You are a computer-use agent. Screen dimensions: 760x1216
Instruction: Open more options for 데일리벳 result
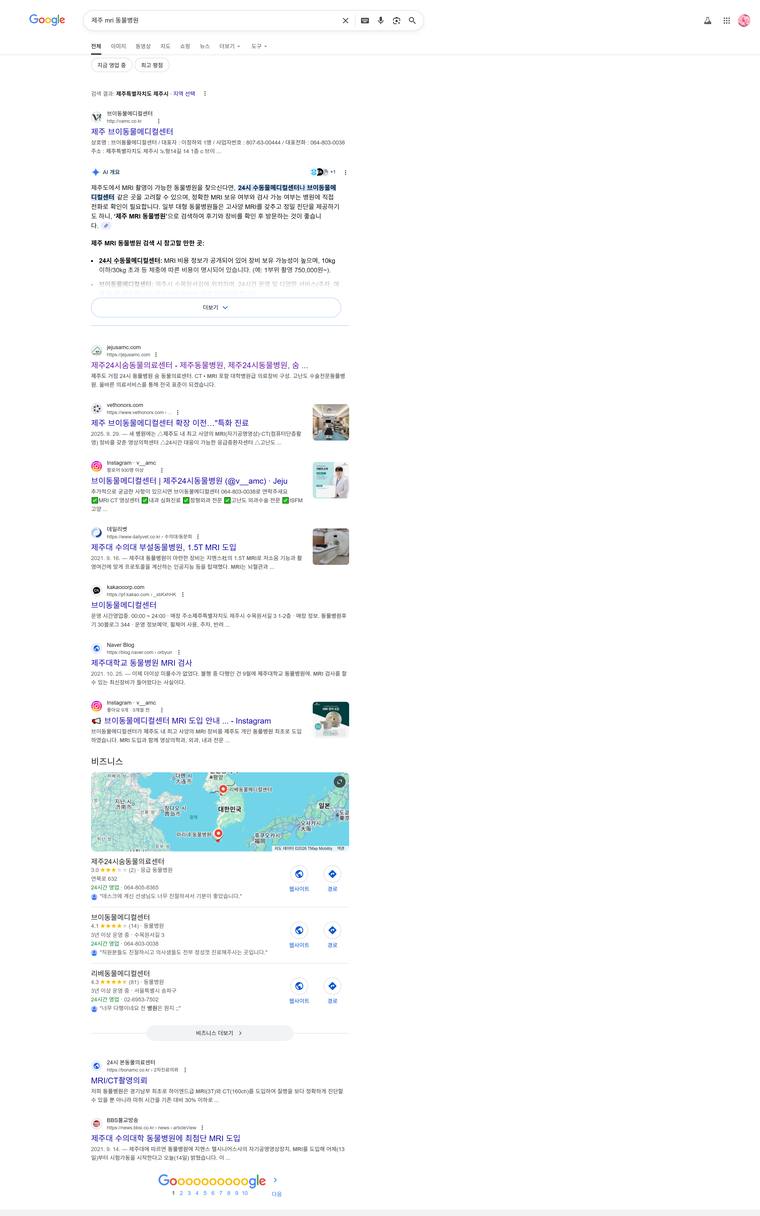[x=198, y=536]
